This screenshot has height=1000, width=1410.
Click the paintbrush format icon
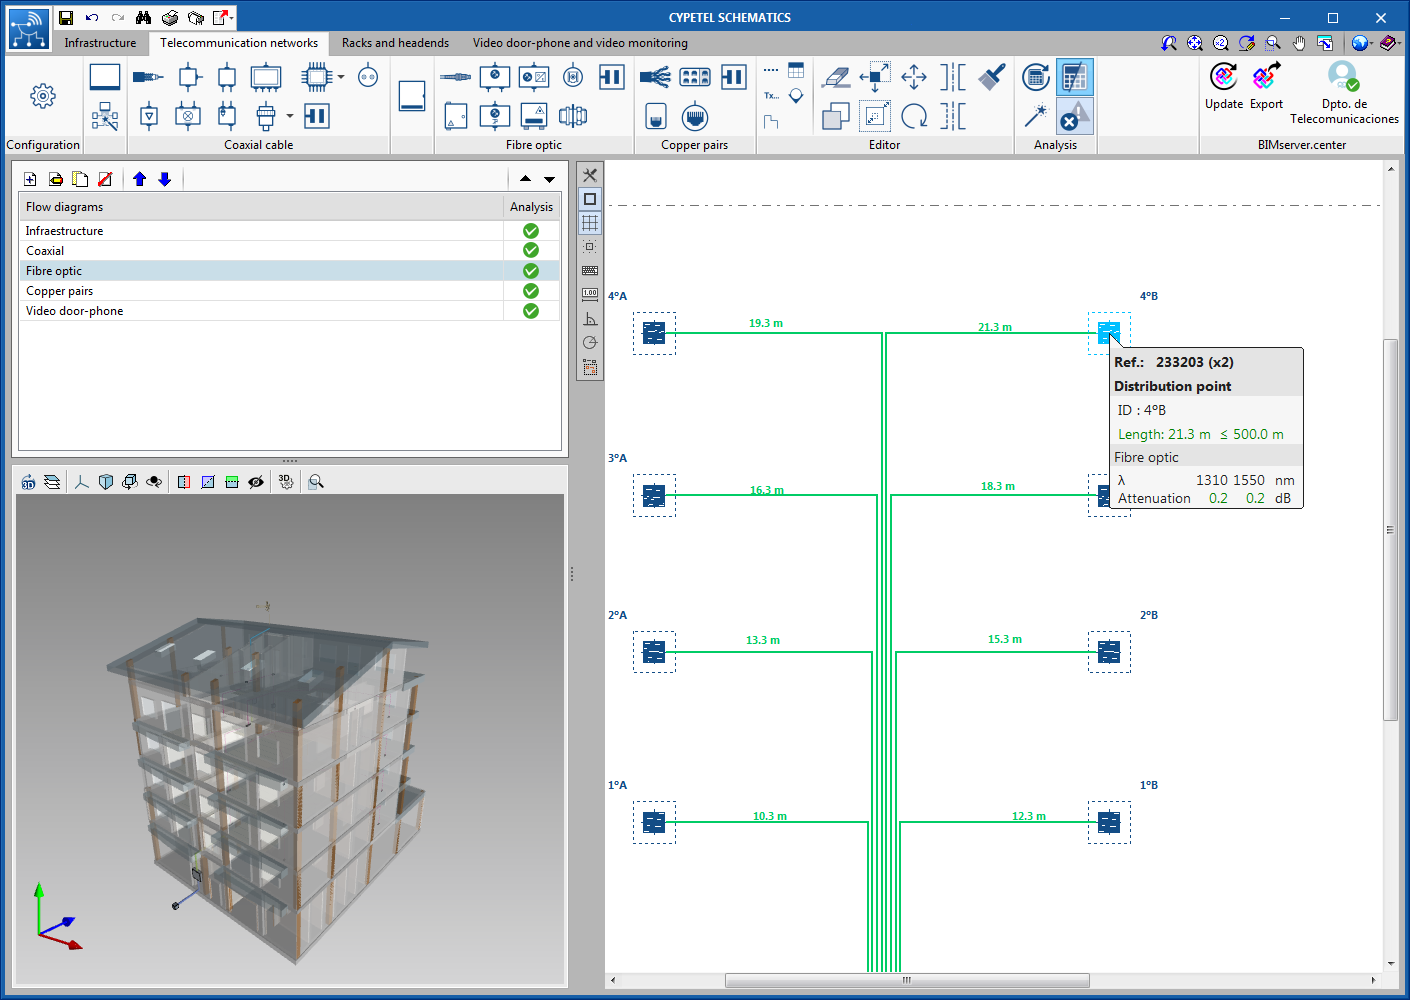[992, 77]
